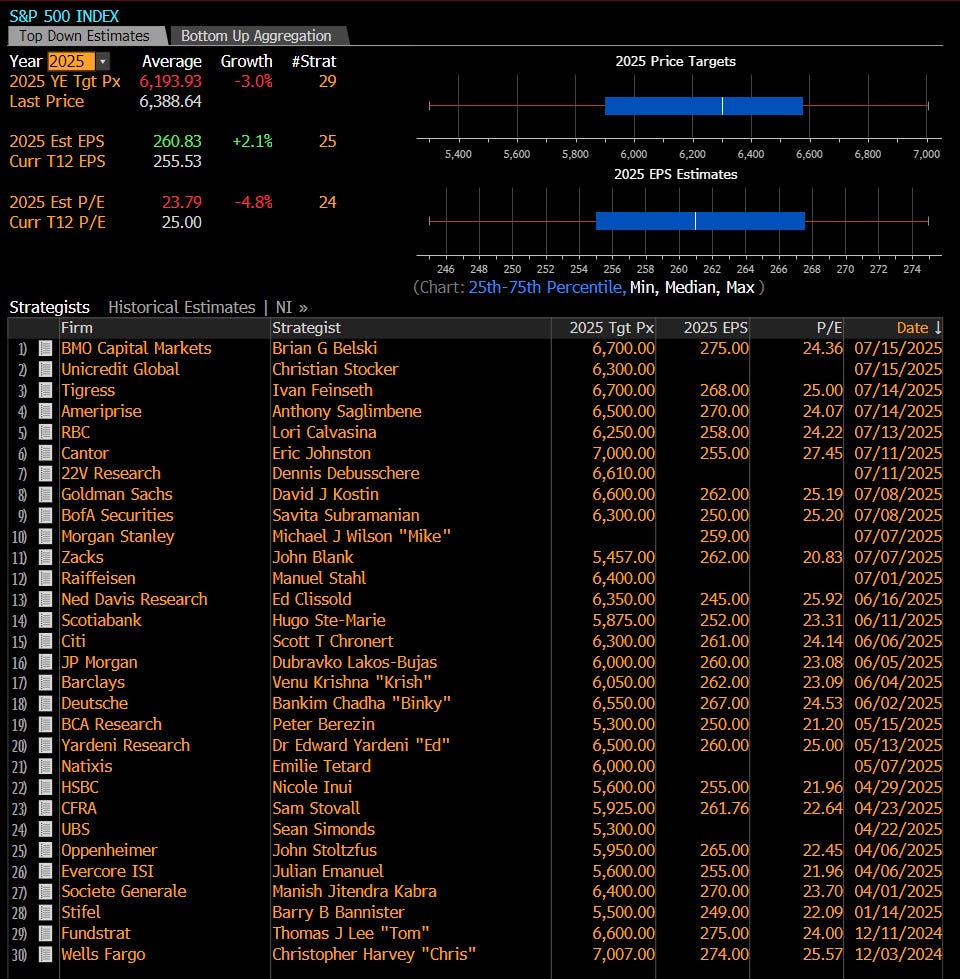Open the note icon next to Fundstrat
The height and width of the screenshot is (979, 960).
coord(46,933)
